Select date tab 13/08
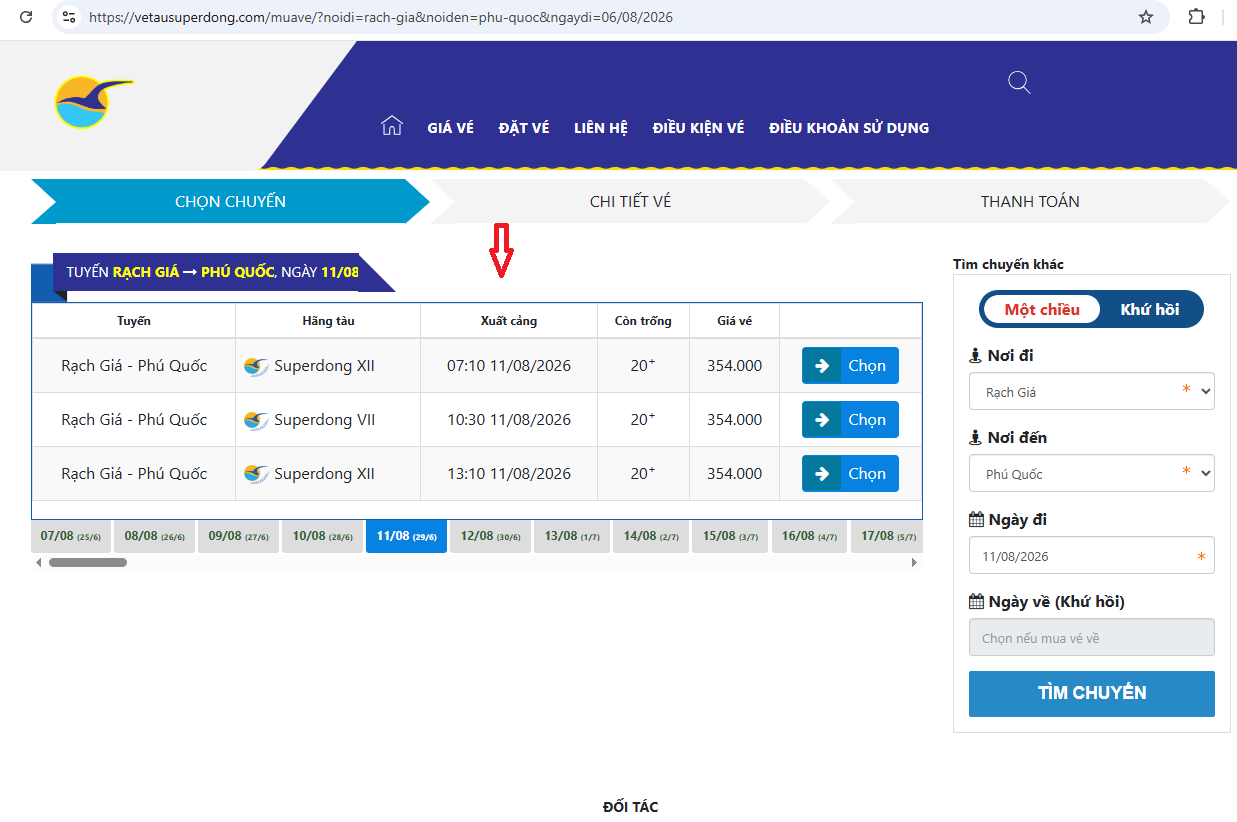 572,536
